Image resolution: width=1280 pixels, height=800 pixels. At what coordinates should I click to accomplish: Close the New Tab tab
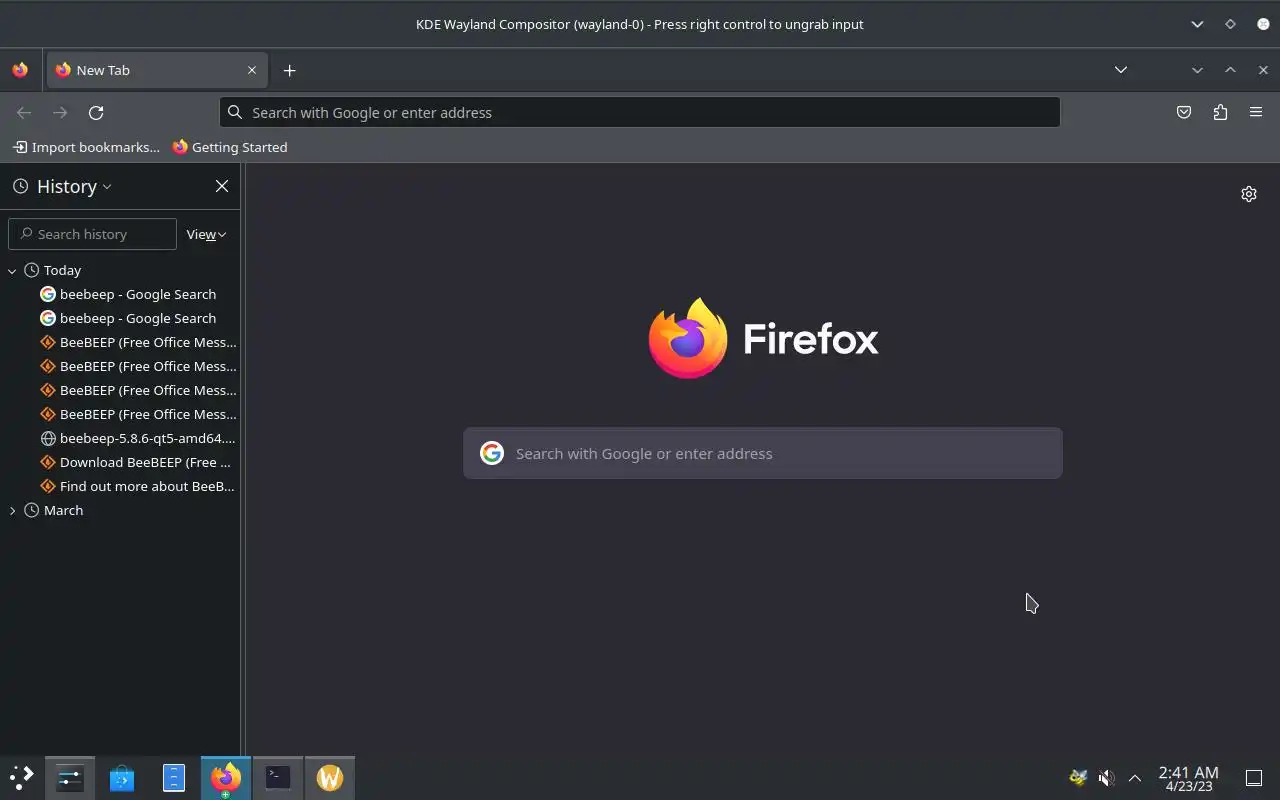[x=252, y=70]
